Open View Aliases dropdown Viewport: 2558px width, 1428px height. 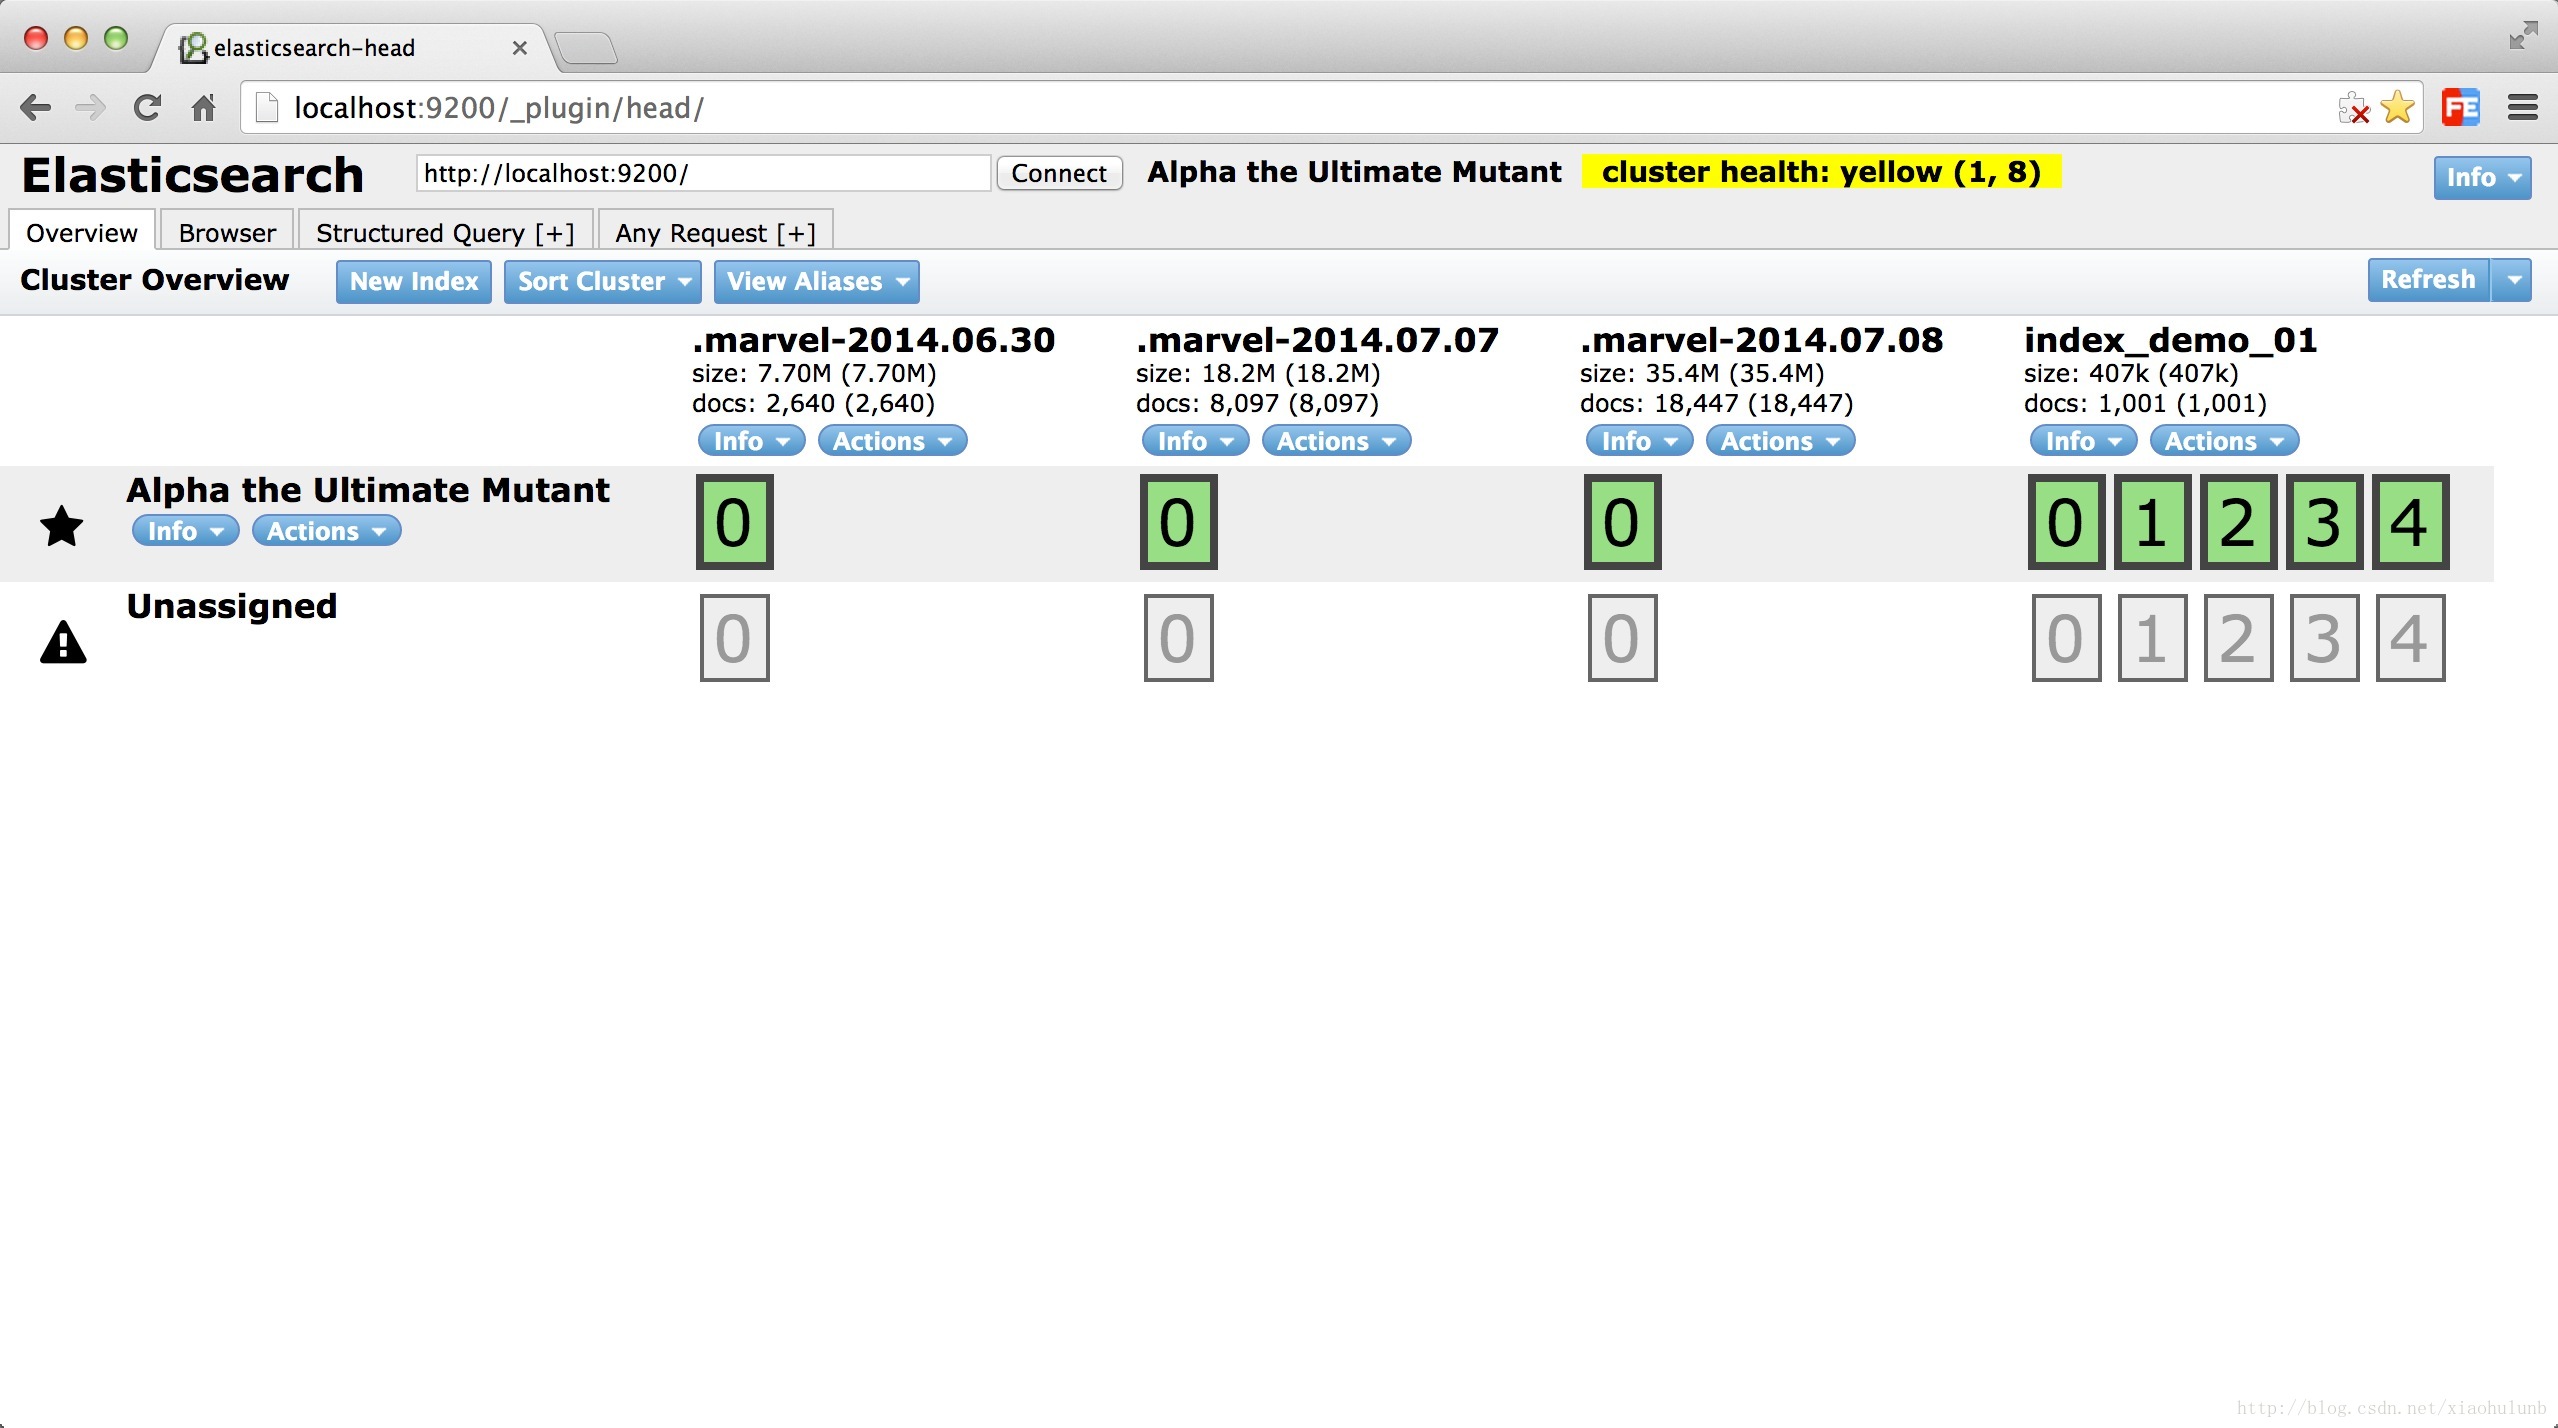click(816, 281)
